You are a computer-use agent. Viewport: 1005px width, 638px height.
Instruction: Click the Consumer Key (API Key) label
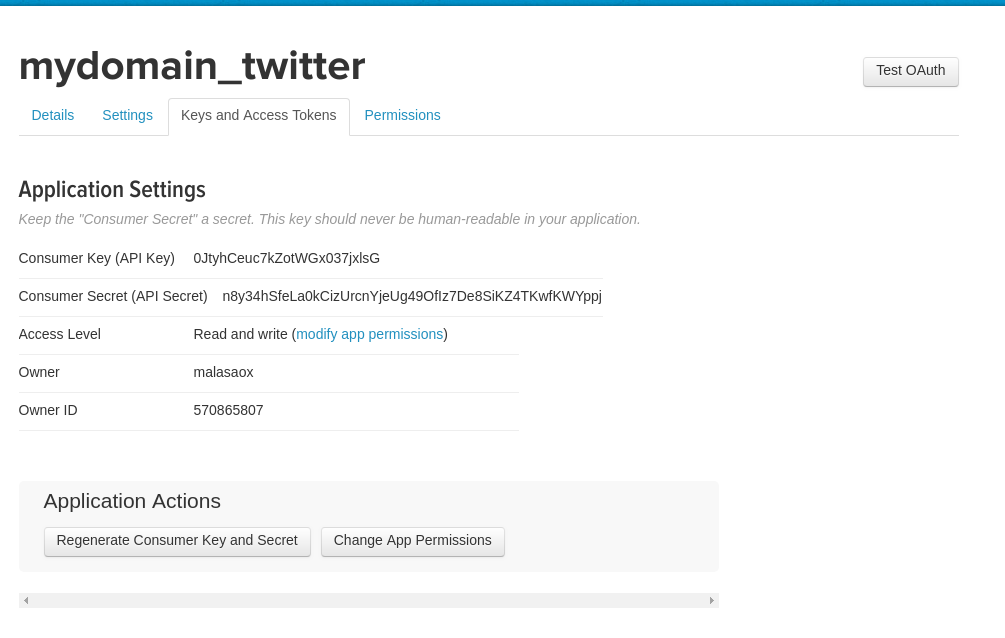tap(97, 258)
